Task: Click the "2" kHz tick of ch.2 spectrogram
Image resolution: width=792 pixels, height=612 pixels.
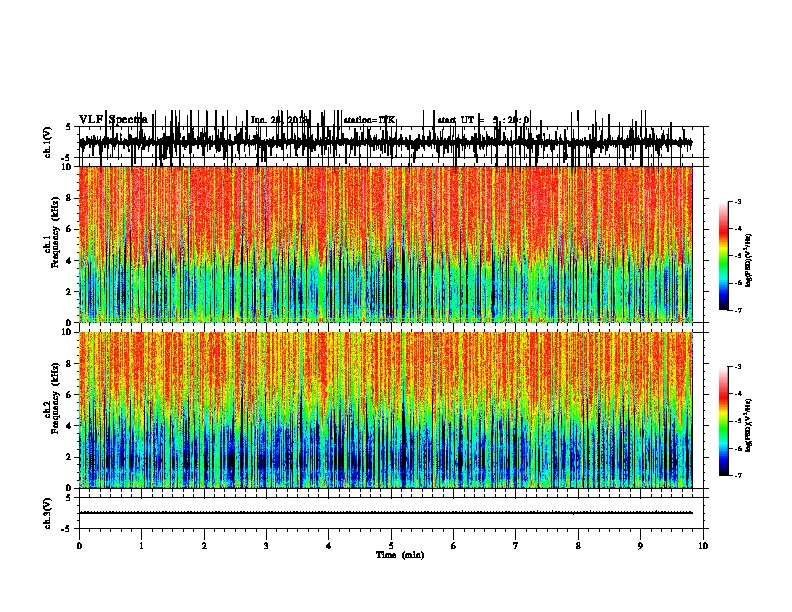Action: (x=69, y=457)
